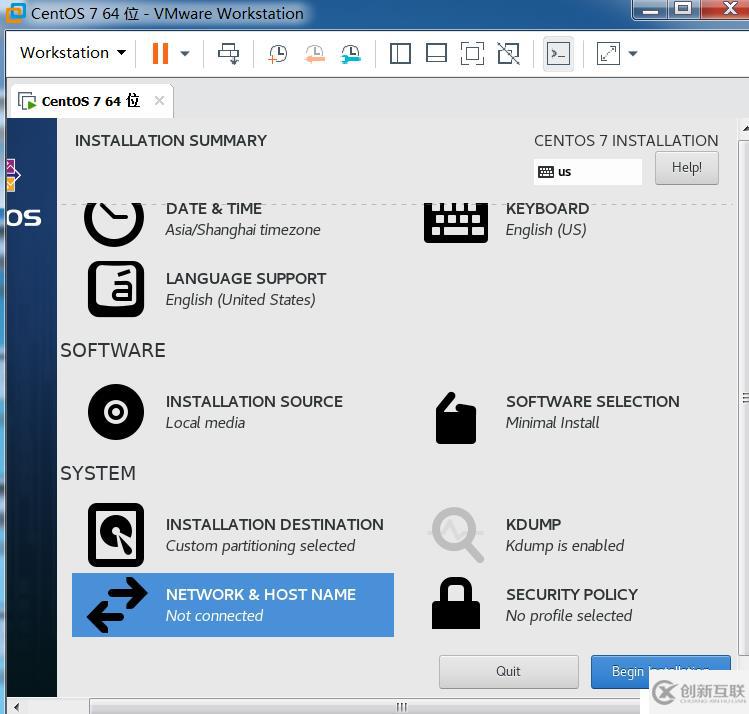This screenshot has height=714, width=749.
Task: Open Installation Source disc icon
Action: tap(116, 412)
